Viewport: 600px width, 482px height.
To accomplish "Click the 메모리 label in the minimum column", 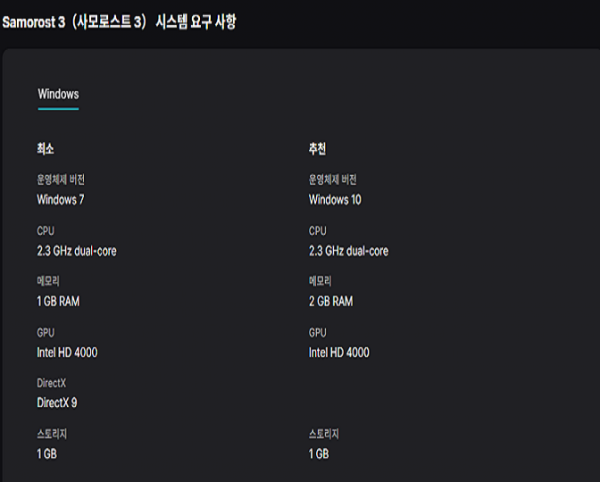I will pyautogui.click(x=48, y=282).
